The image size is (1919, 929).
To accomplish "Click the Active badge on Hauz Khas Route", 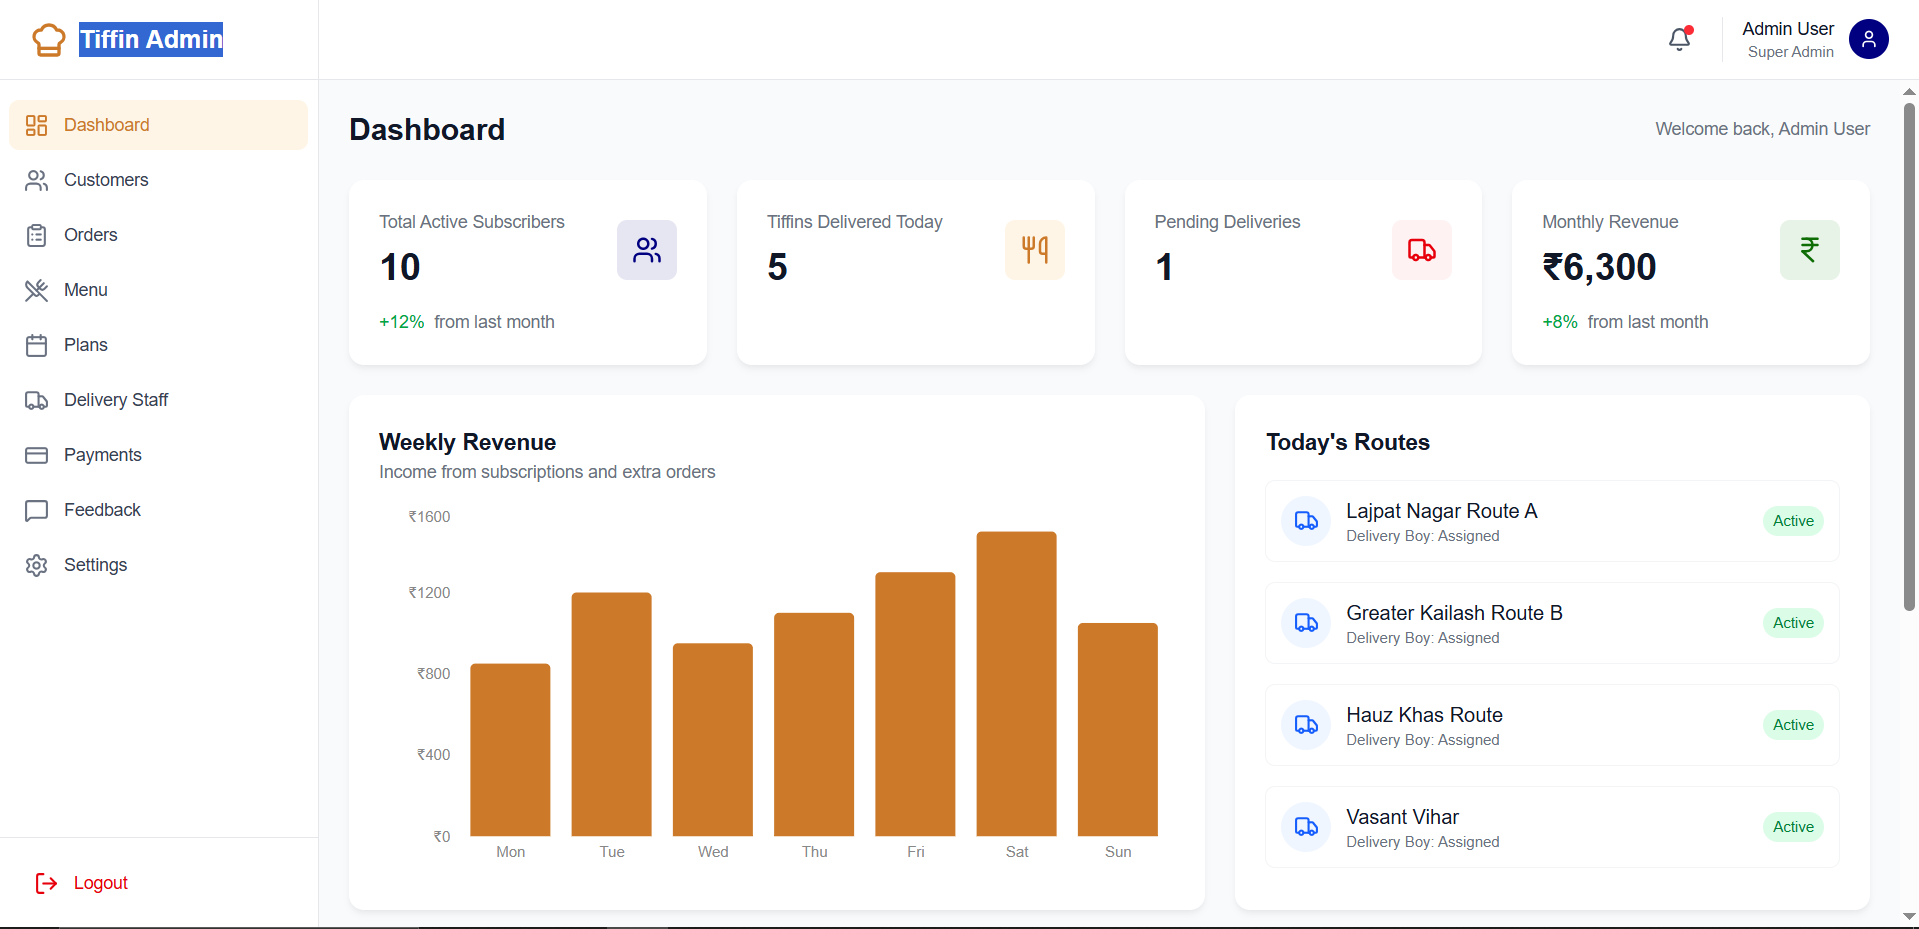I will pos(1792,725).
